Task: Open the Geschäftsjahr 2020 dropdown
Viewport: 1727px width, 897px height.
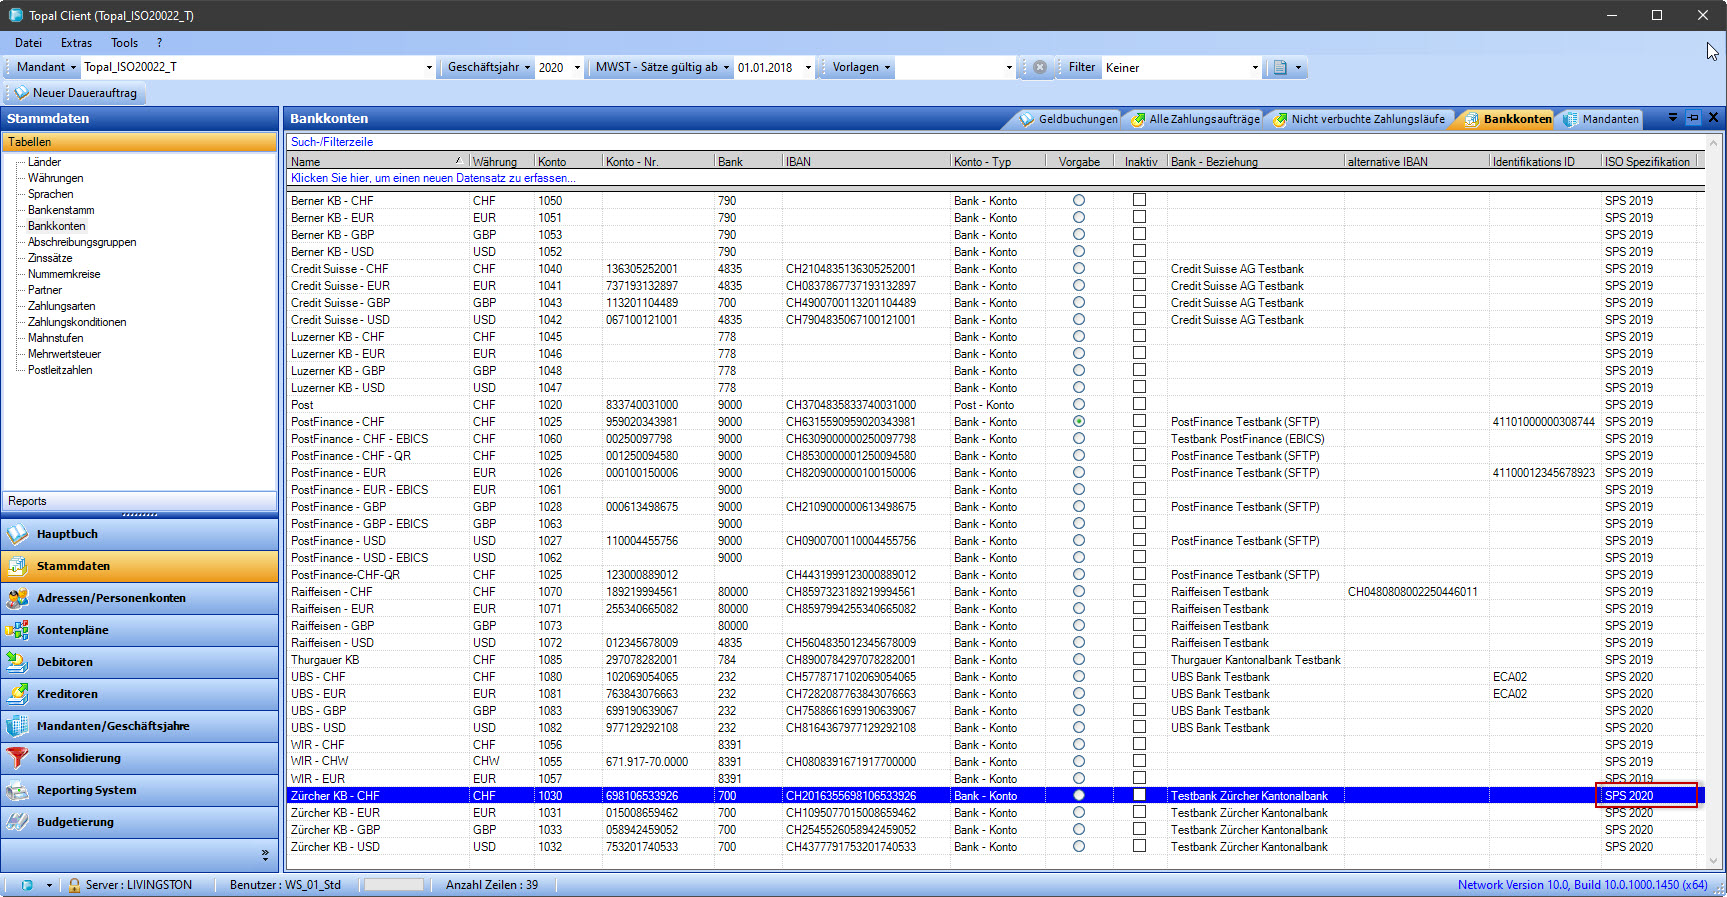Action: point(577,68)
